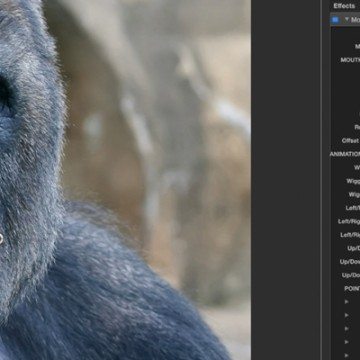Expand the first triangle below POINTS
The height and width of the screenshot is (360, 360).
click(x=347, y=302)
